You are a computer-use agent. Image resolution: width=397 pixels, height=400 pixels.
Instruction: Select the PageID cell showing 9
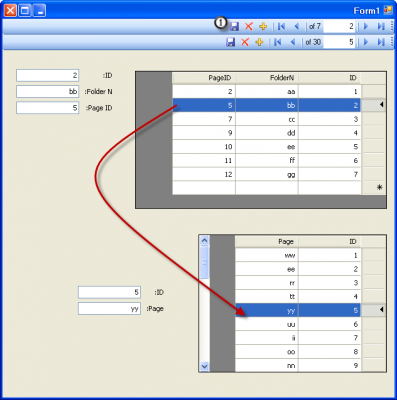204,133
